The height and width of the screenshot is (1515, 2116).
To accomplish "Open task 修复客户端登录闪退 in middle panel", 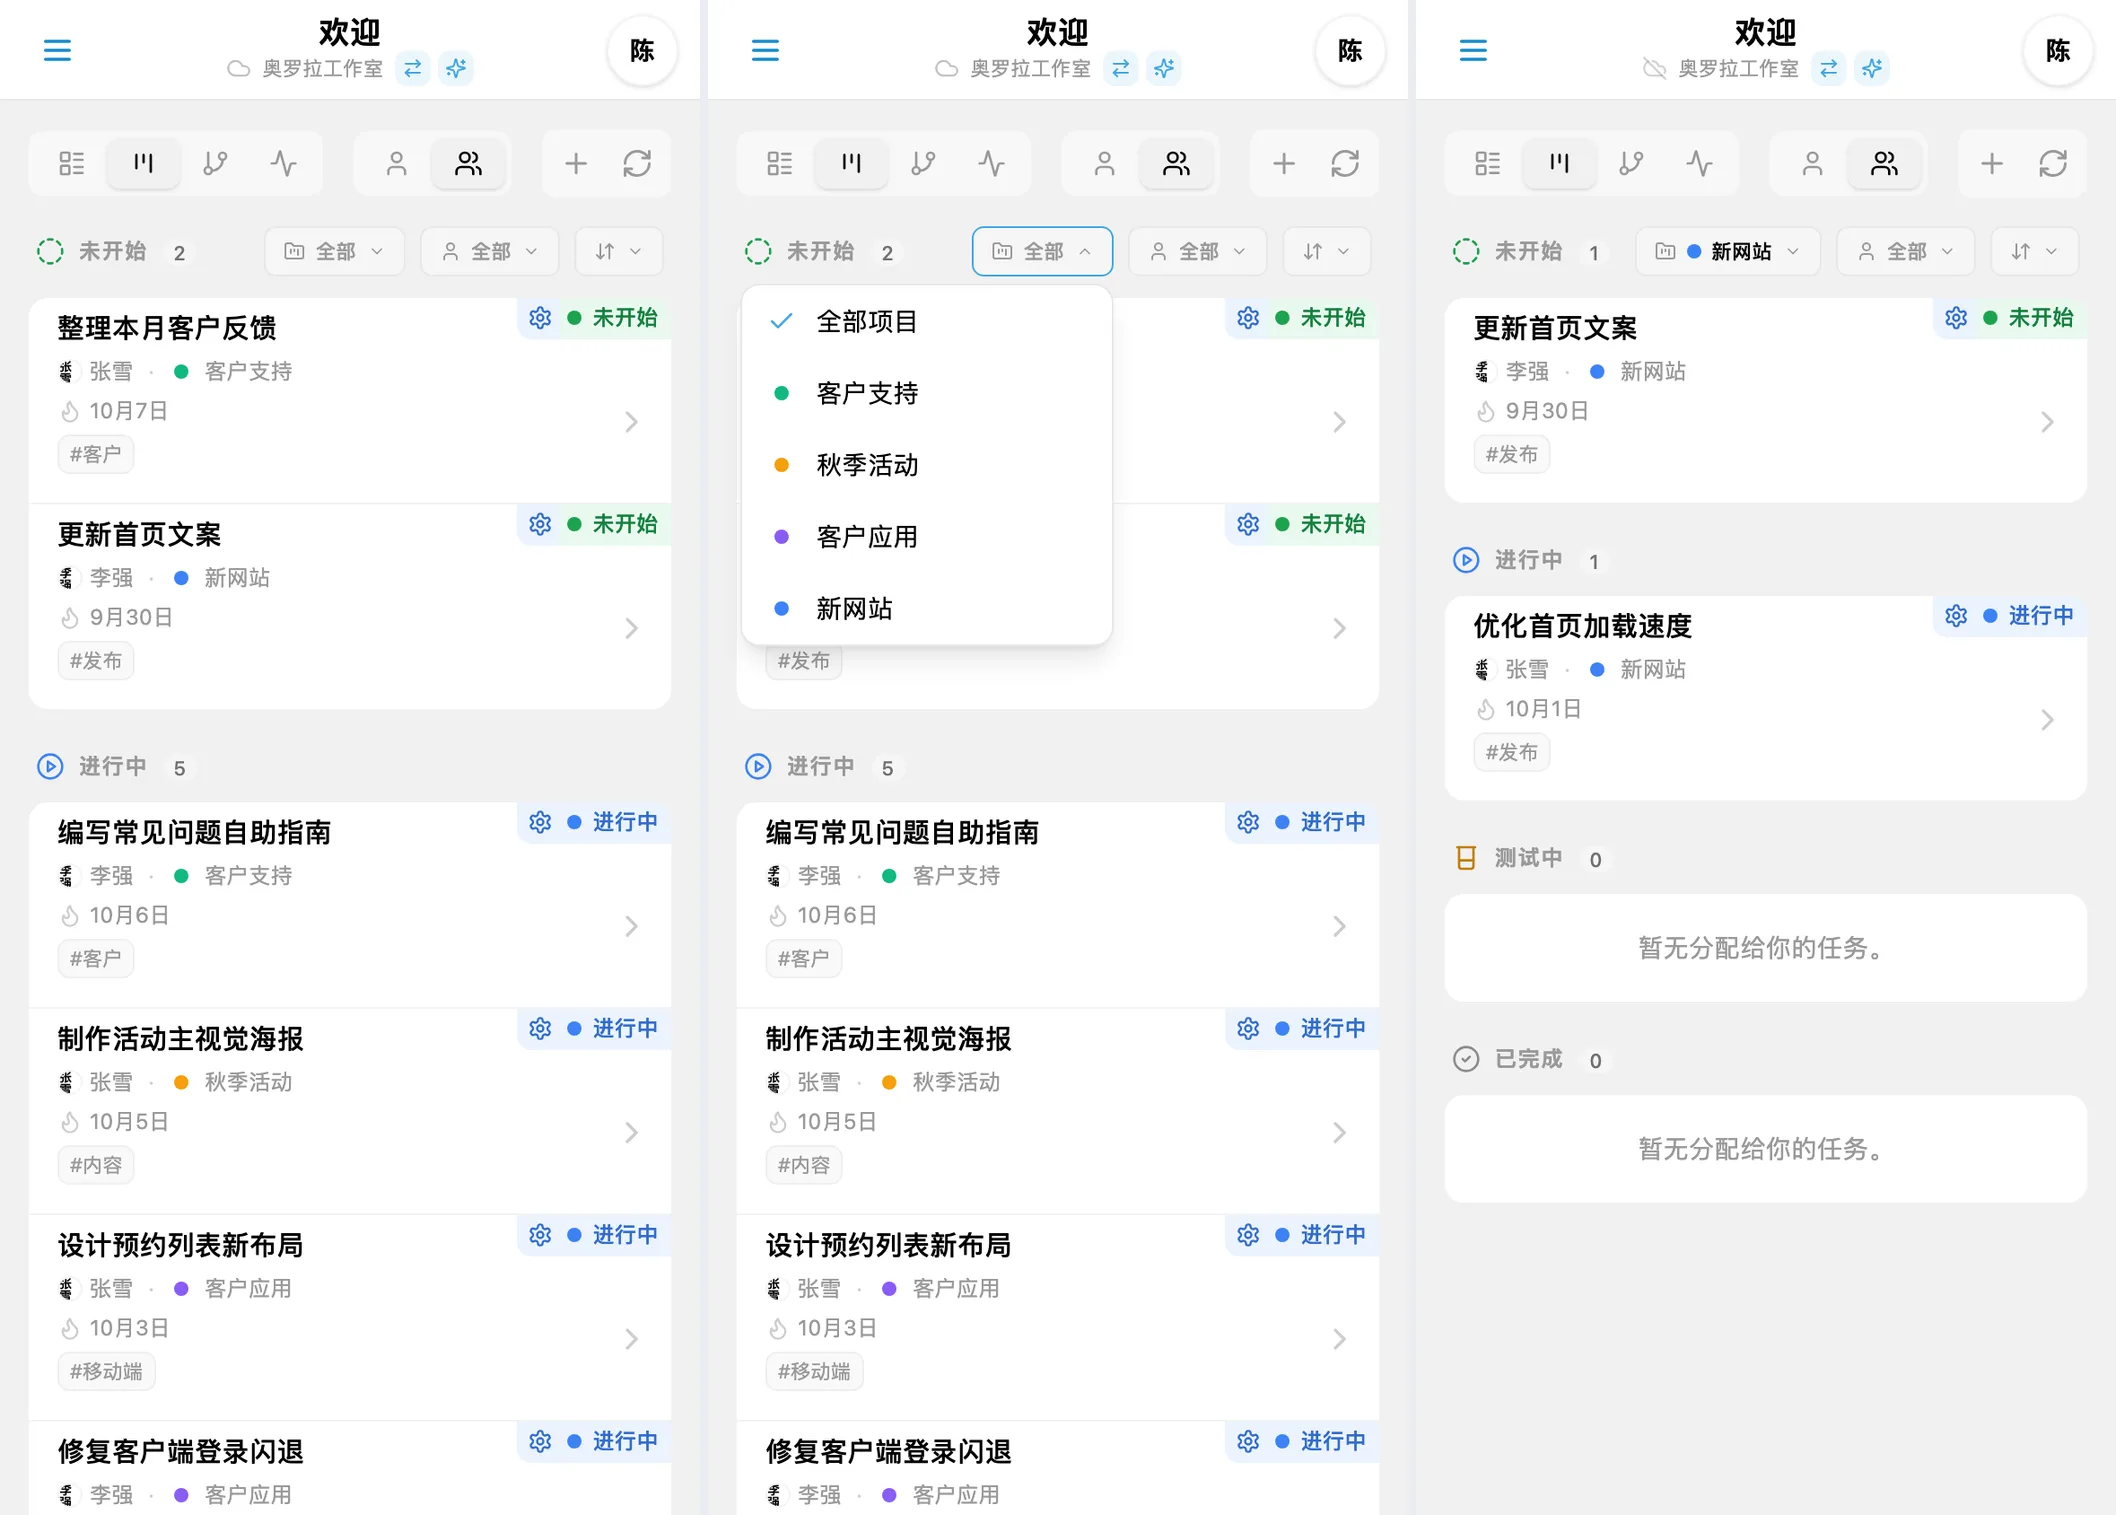I will (x=1058, y=1469).
